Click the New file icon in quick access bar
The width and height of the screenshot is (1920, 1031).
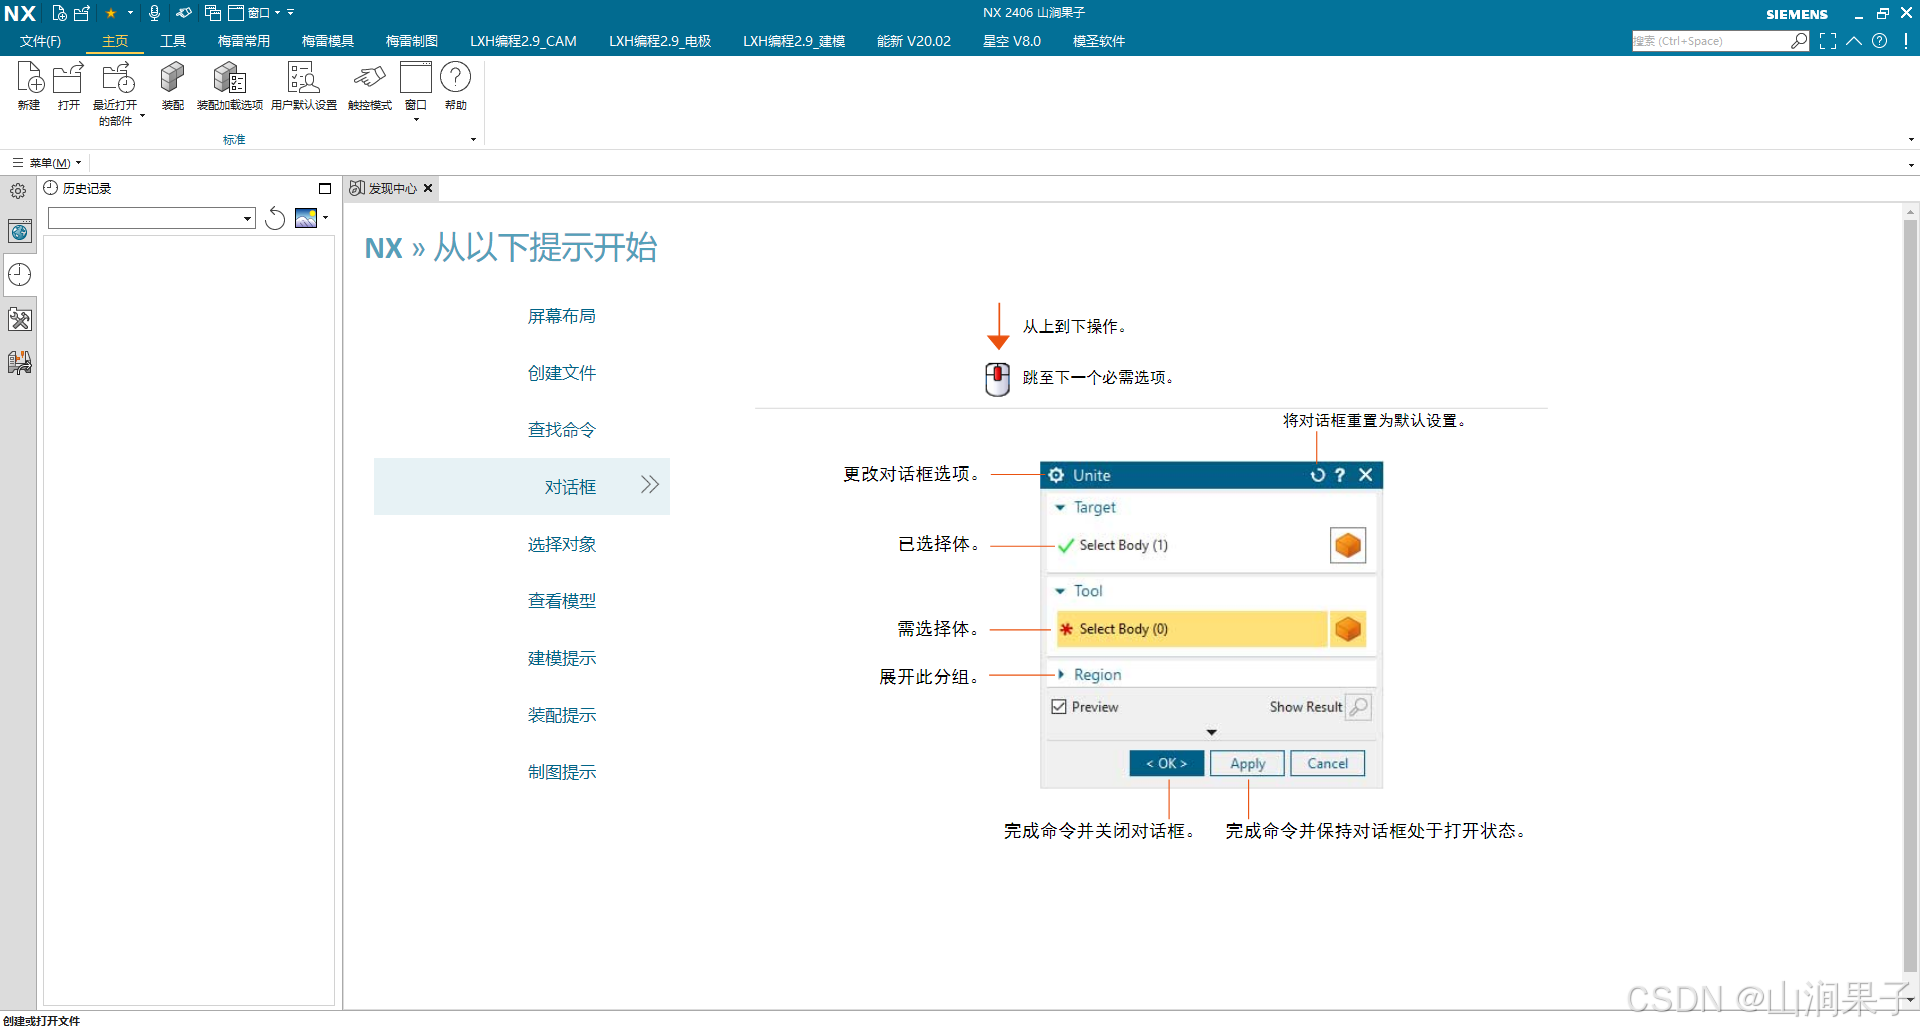click(59, 13)
